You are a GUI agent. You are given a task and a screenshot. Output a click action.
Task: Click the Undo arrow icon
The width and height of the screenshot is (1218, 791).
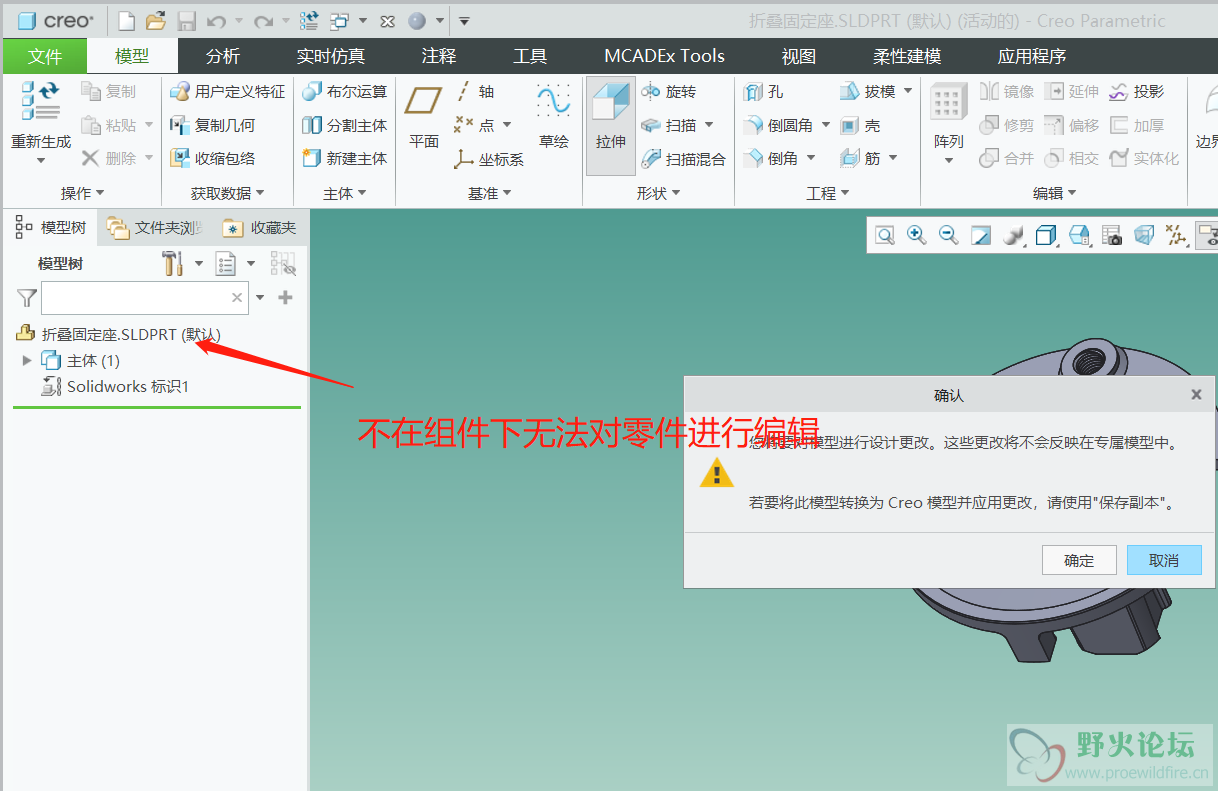point(216,20)
